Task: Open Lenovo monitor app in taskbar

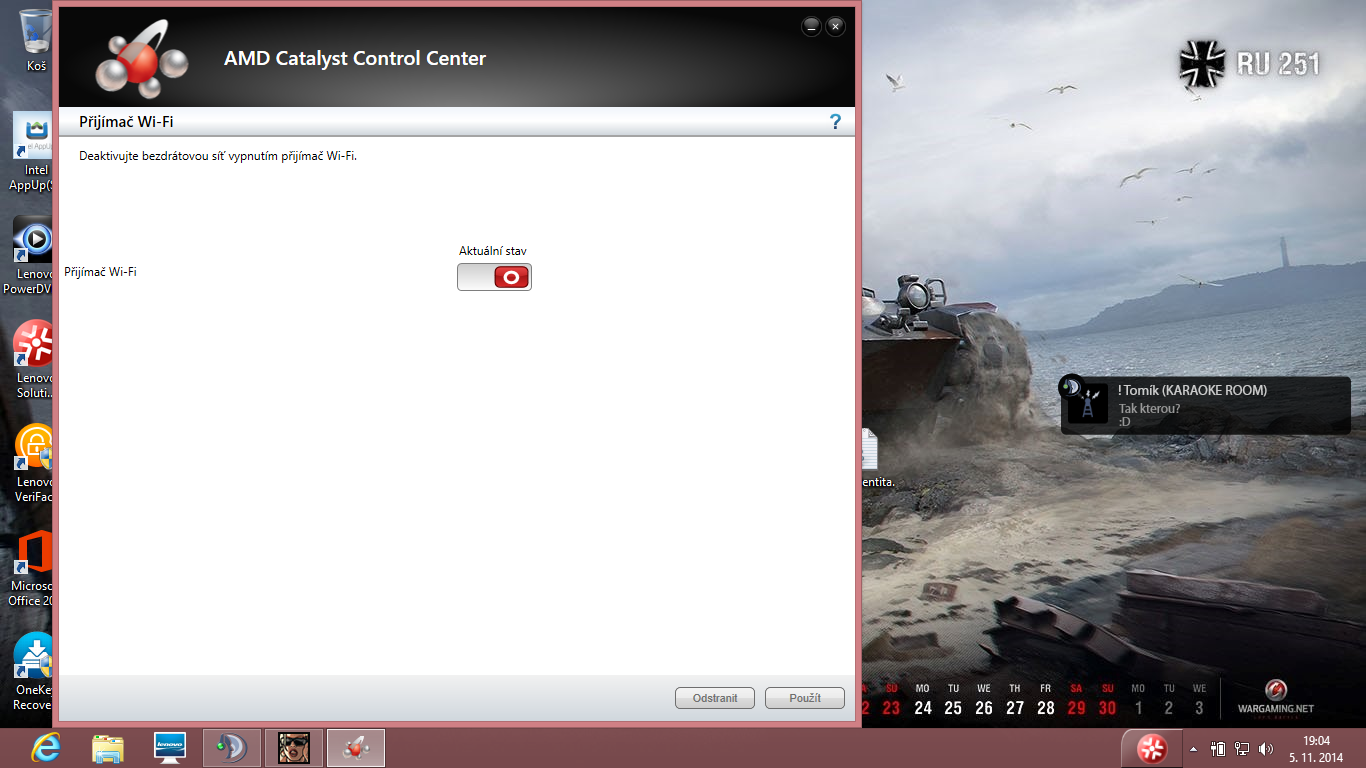Action: click(x=170, y=748)
